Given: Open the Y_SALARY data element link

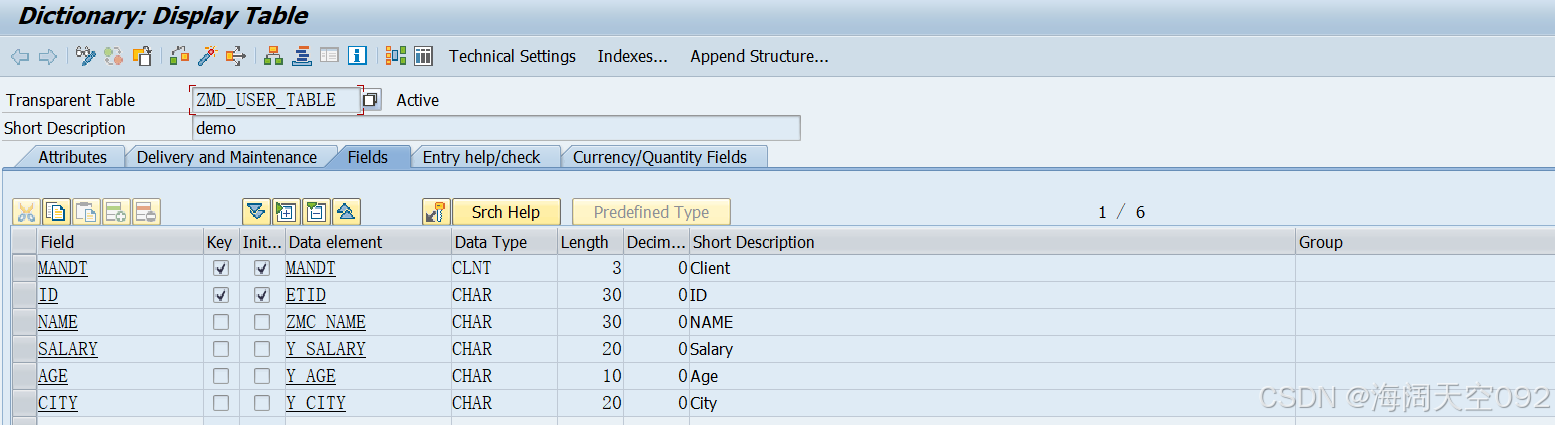Looking at the screenshot, I should [326, 349].
